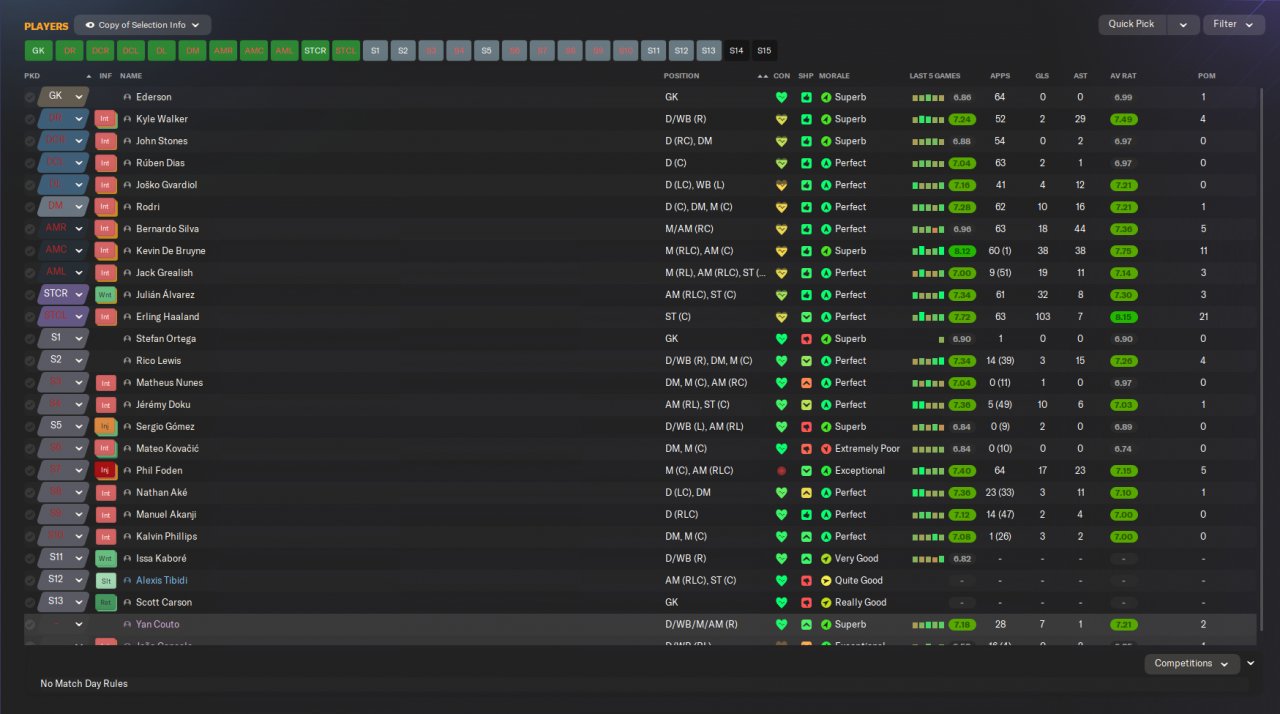Image resolution: width=1280 pixels, height=714 pixels.
Task: Open Yan Couto's empty position selector dropdown
Action: coord(64,625)
